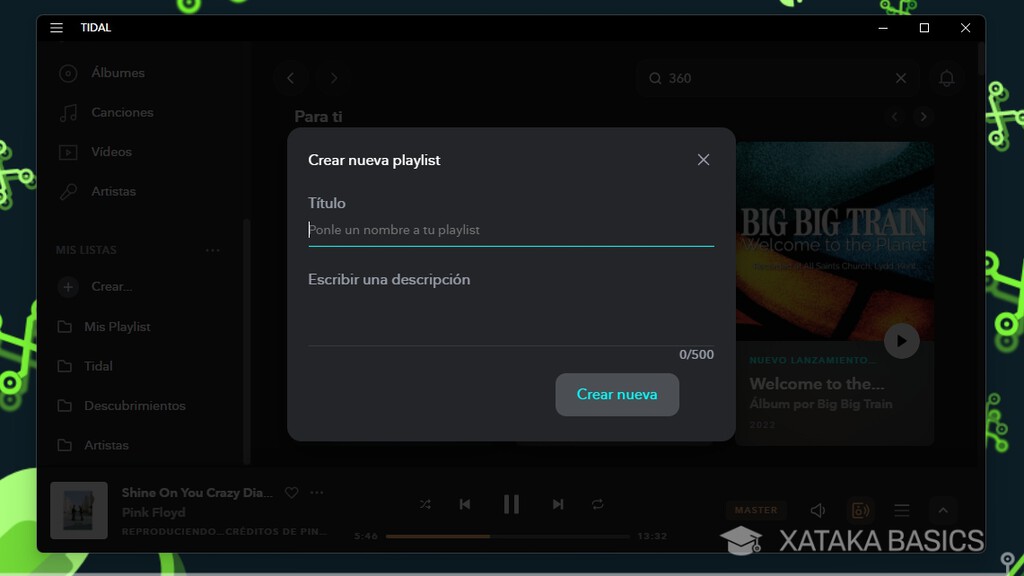1024x576 pixels.
Task: Click the Shine On You Crazy Dia... song title
Action: 197,493
